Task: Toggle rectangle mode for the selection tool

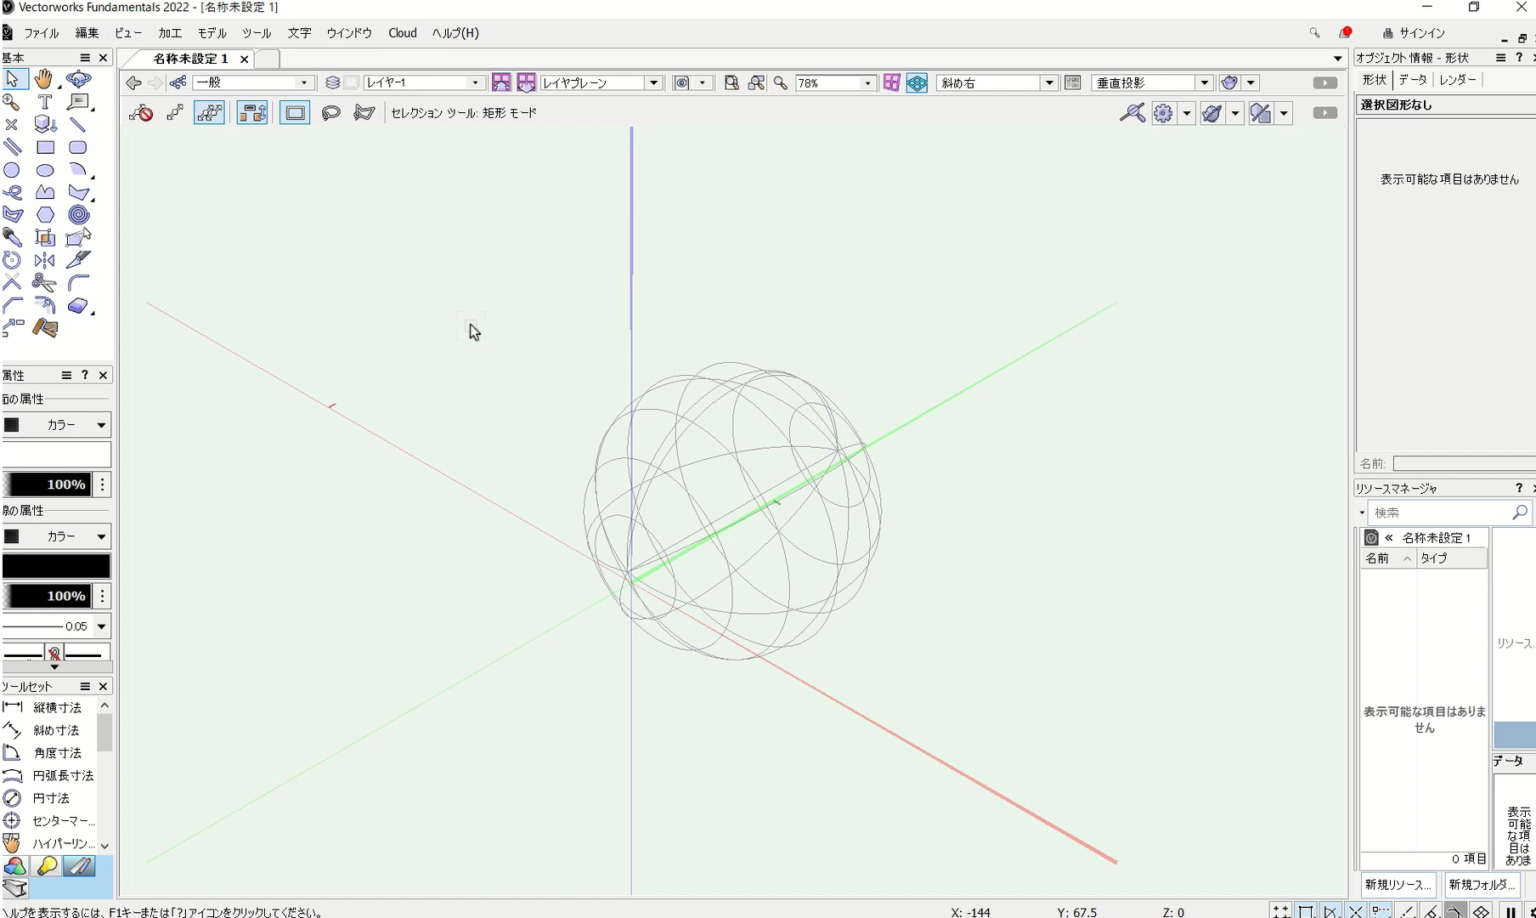Action: (x=294, y=113)
